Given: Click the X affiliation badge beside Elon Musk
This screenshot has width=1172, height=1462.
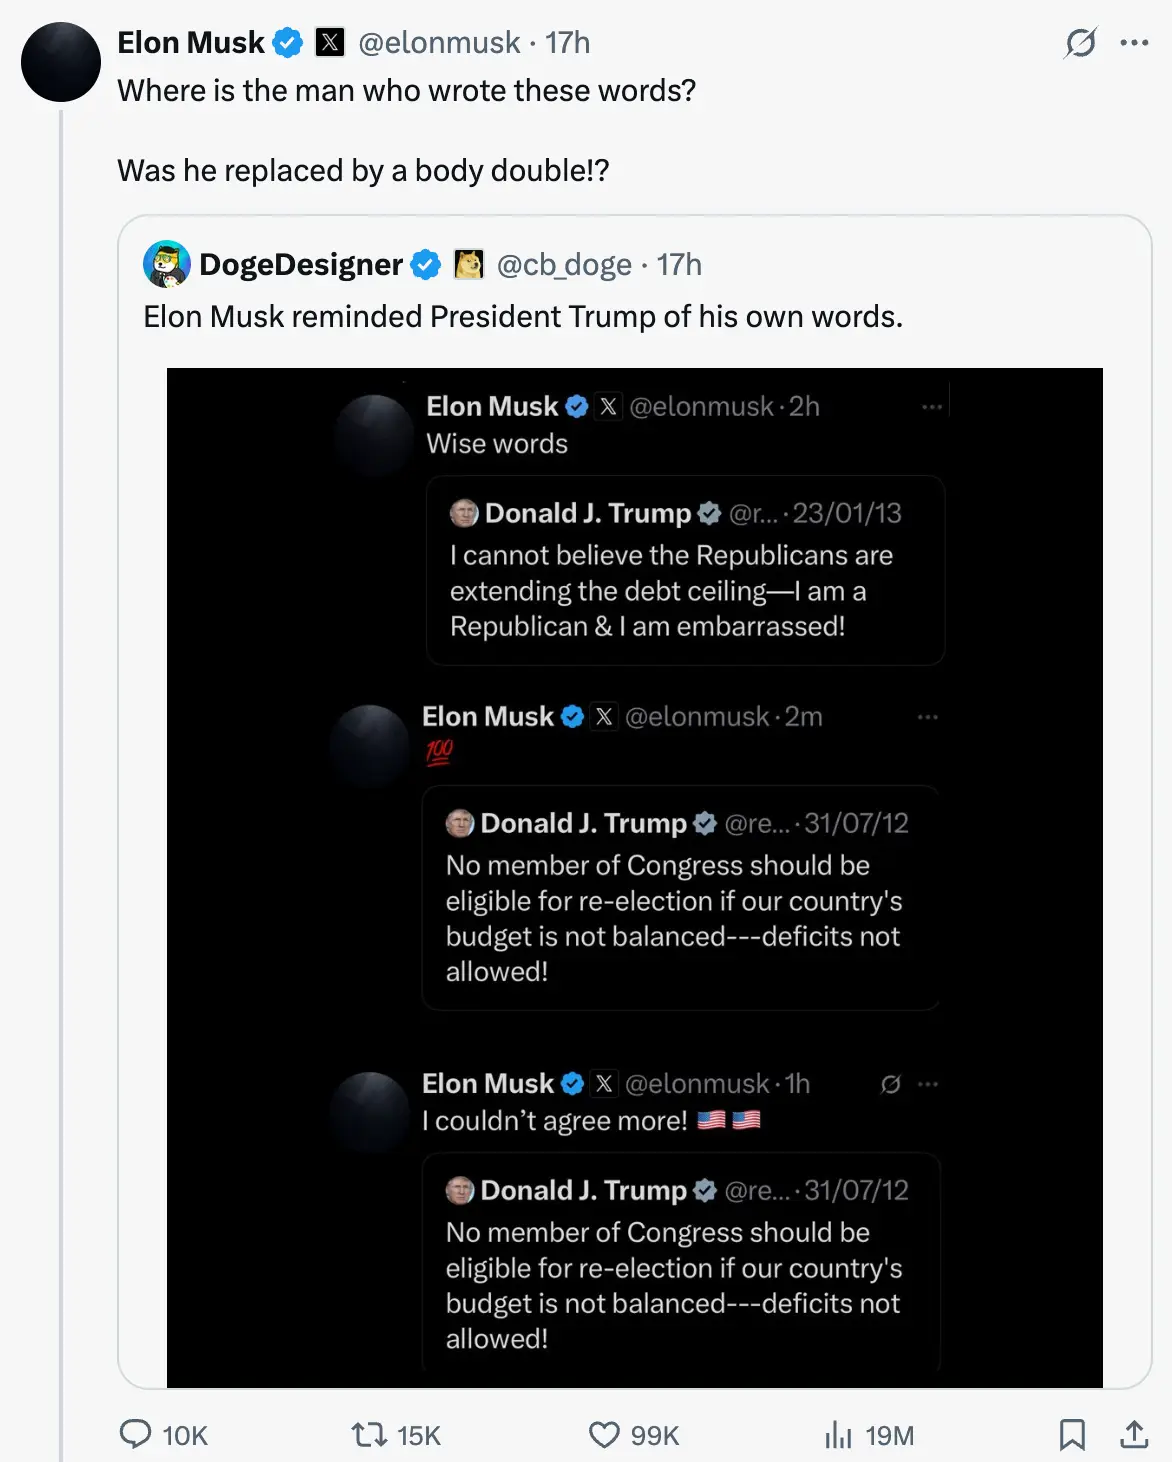Looking at the screenshot, I should 330,43.
